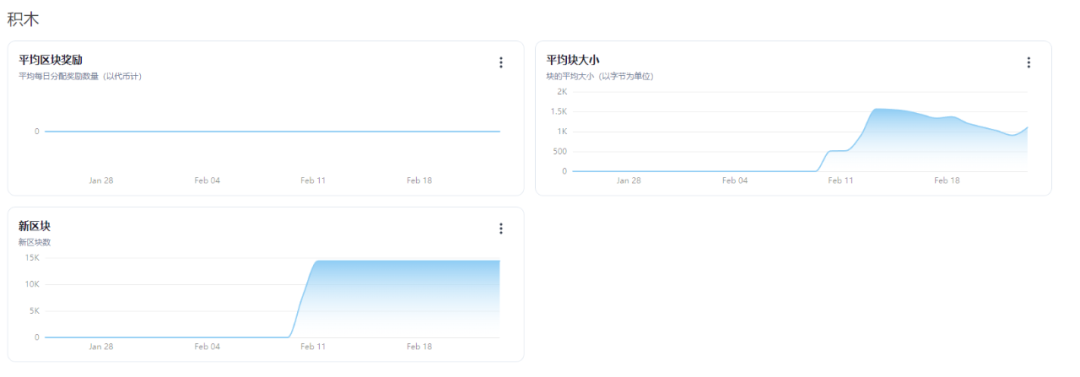Click the 平均每日分配奖励数量 subtitle
The height and width of the screenshot is (377, 1080).
80,77
